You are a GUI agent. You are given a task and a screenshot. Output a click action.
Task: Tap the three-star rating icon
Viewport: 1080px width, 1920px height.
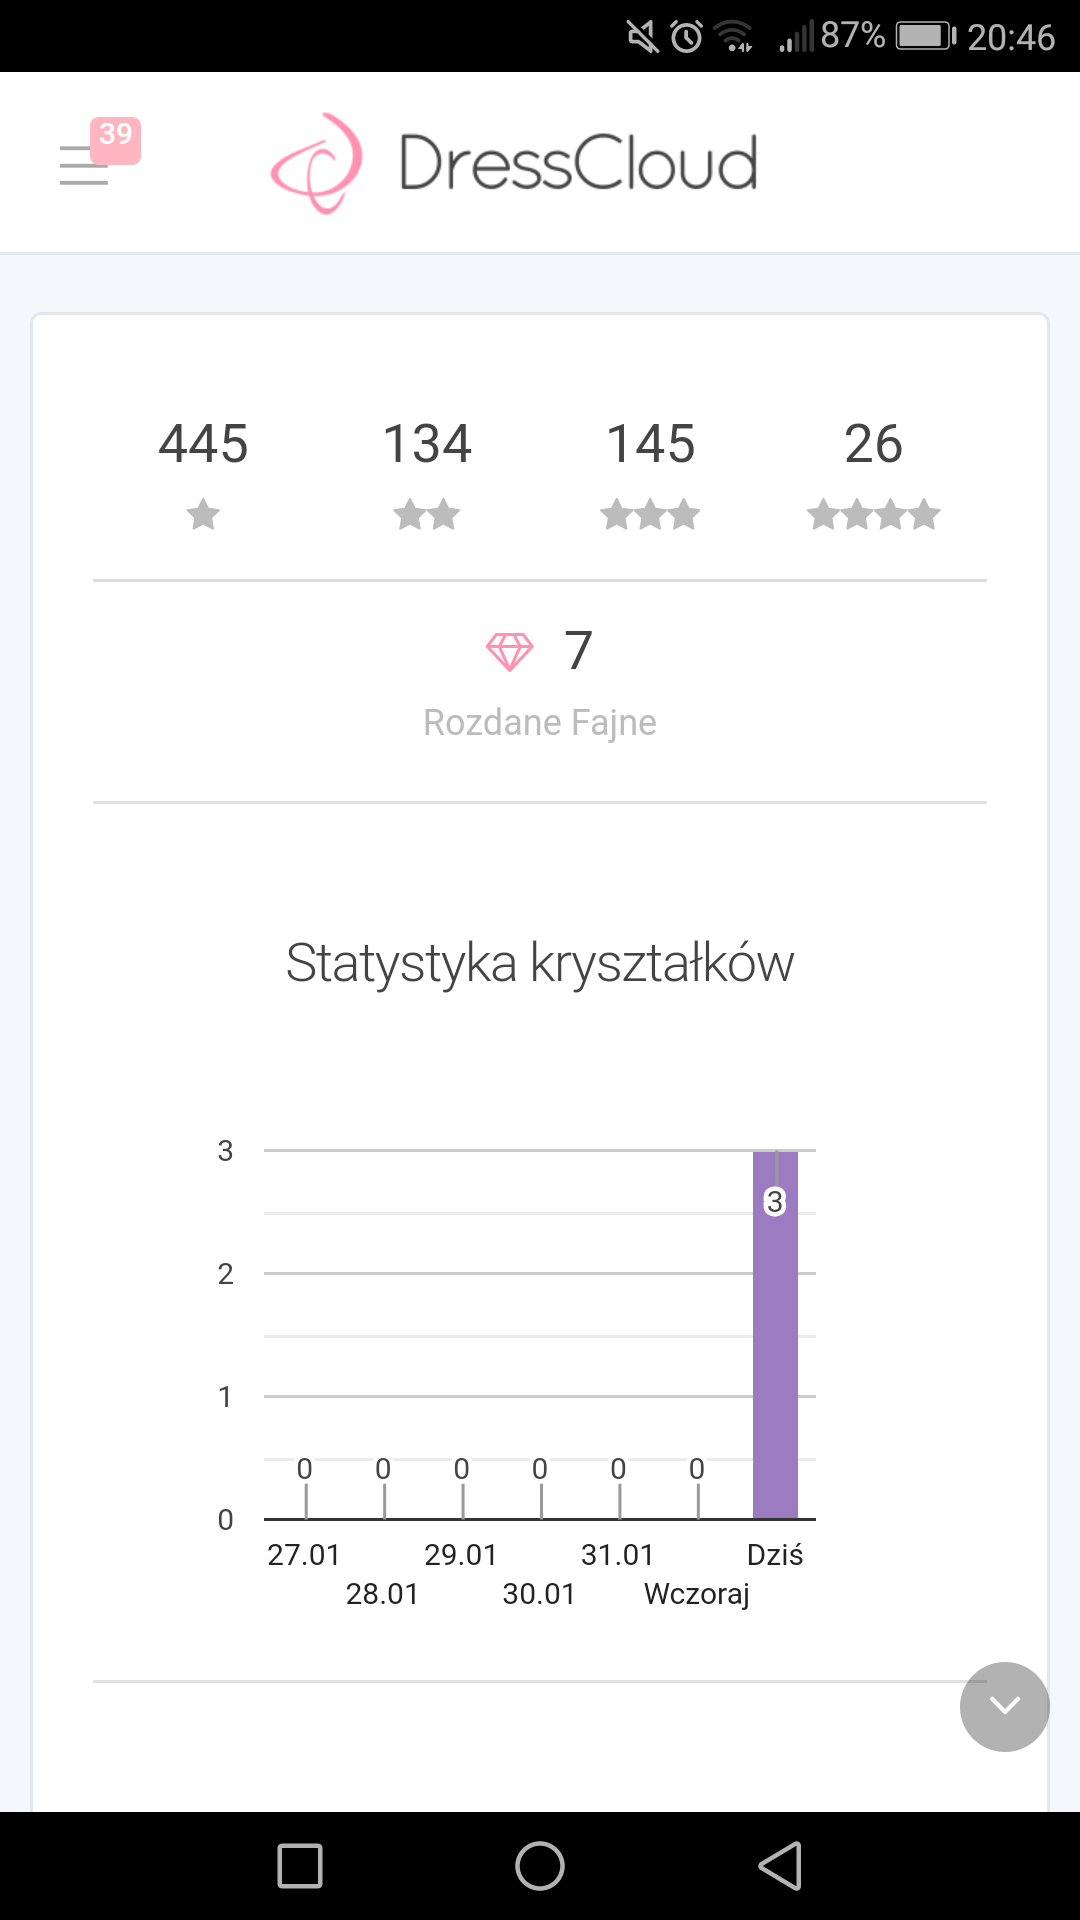650,515
